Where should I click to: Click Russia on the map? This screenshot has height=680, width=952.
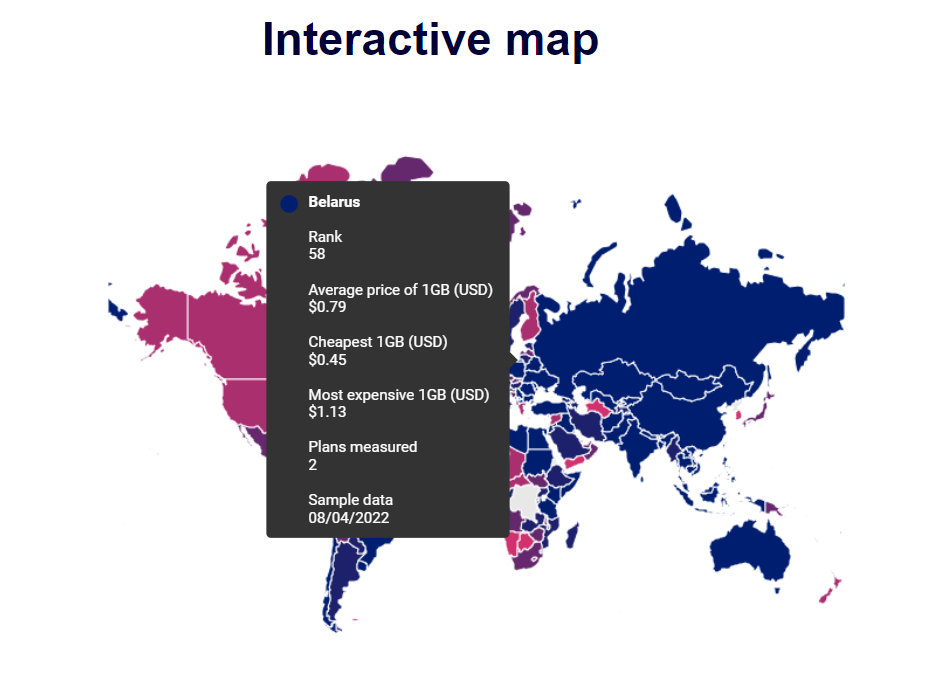[x=698, y=304]
